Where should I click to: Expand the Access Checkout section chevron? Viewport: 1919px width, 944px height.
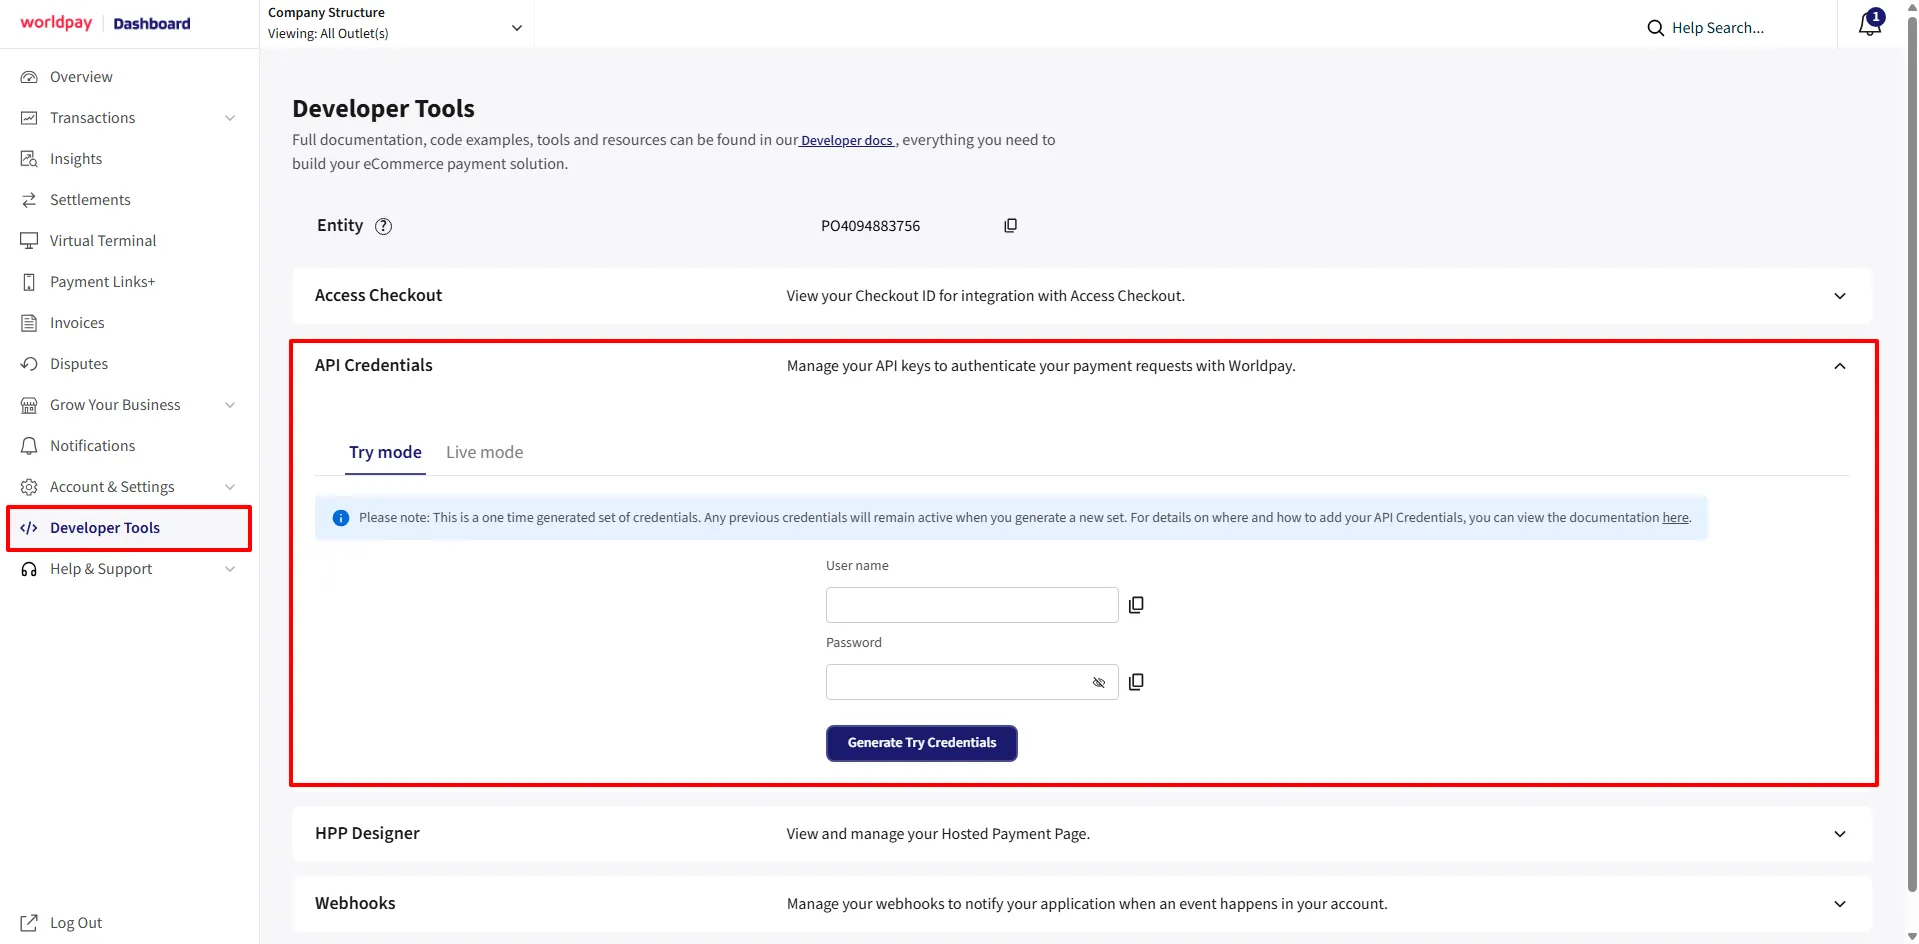click(x=1840, y=296)
